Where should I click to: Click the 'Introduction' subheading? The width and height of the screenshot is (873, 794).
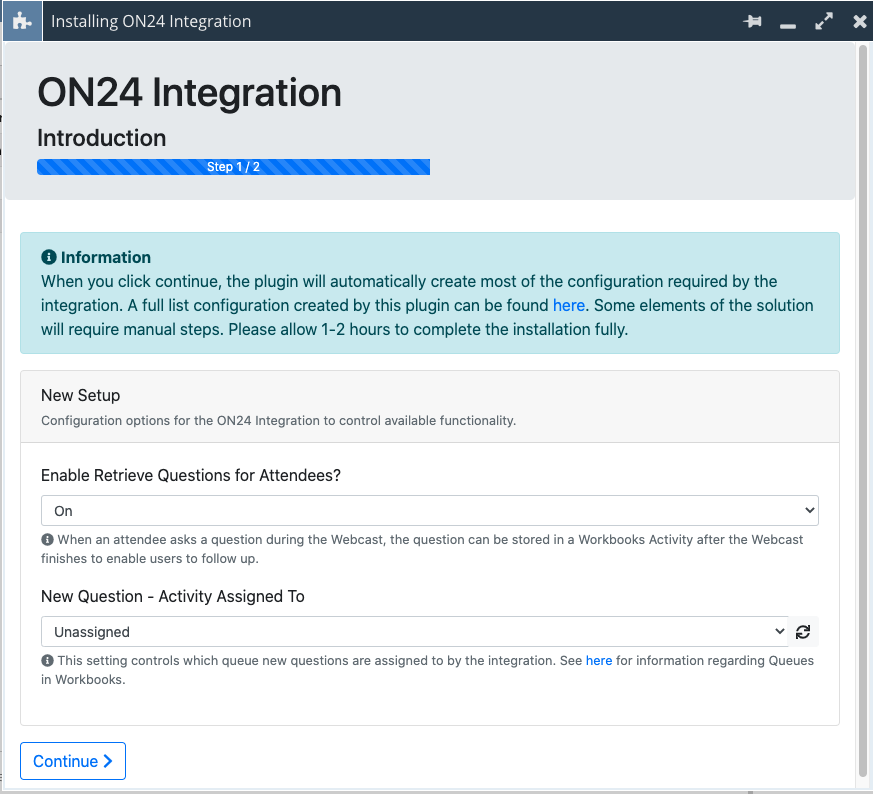(102, 138)
